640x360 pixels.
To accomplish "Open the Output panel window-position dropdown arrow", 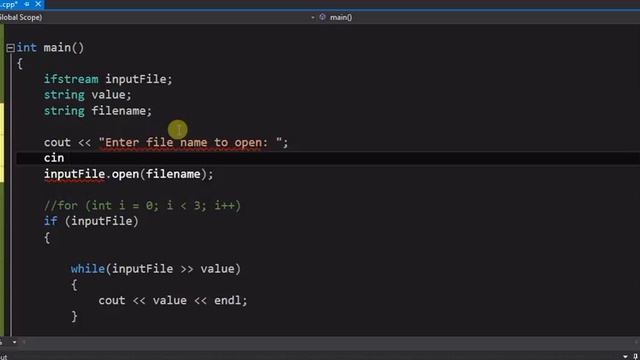I will (x=625, y=357).
